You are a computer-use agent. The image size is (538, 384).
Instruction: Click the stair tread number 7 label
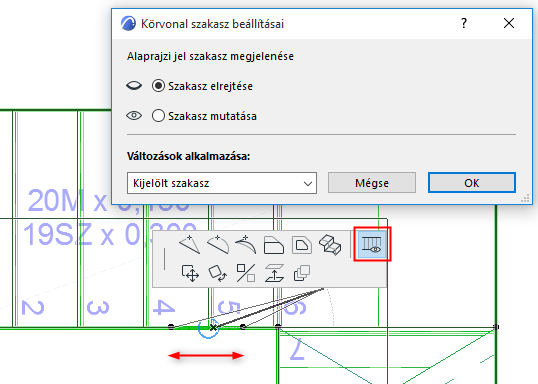click(297, 349)
